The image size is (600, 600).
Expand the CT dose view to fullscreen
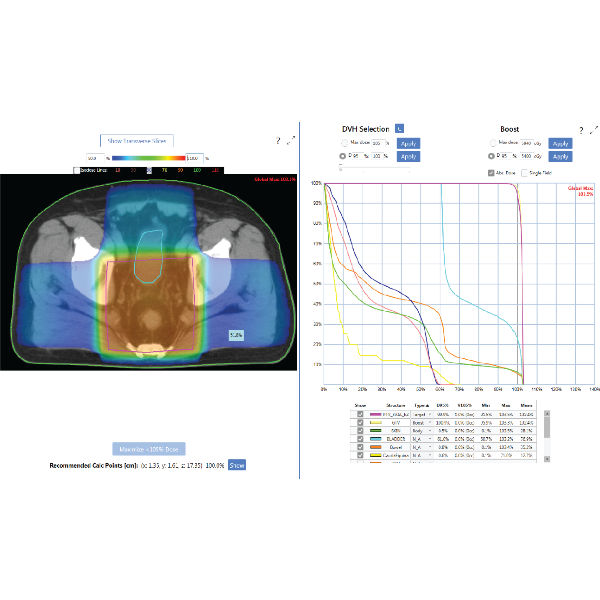coord(291,142)
